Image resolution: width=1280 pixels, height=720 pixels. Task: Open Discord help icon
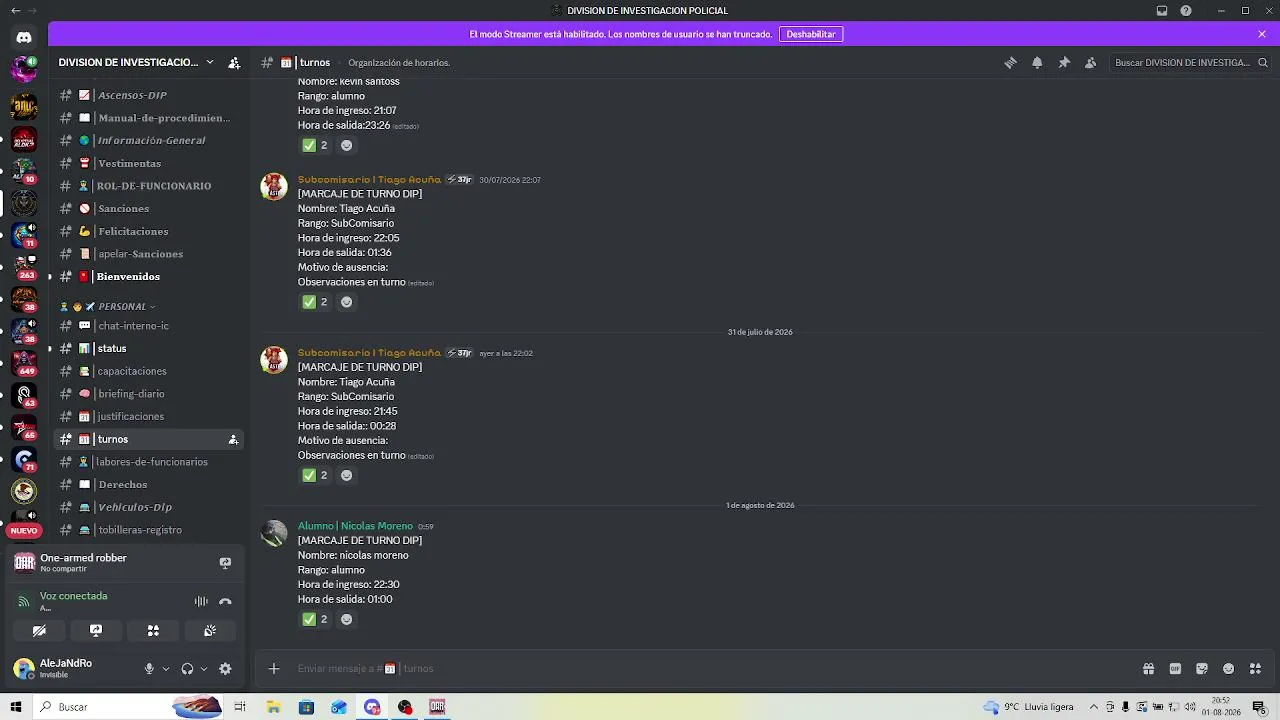click(1186, 11)
